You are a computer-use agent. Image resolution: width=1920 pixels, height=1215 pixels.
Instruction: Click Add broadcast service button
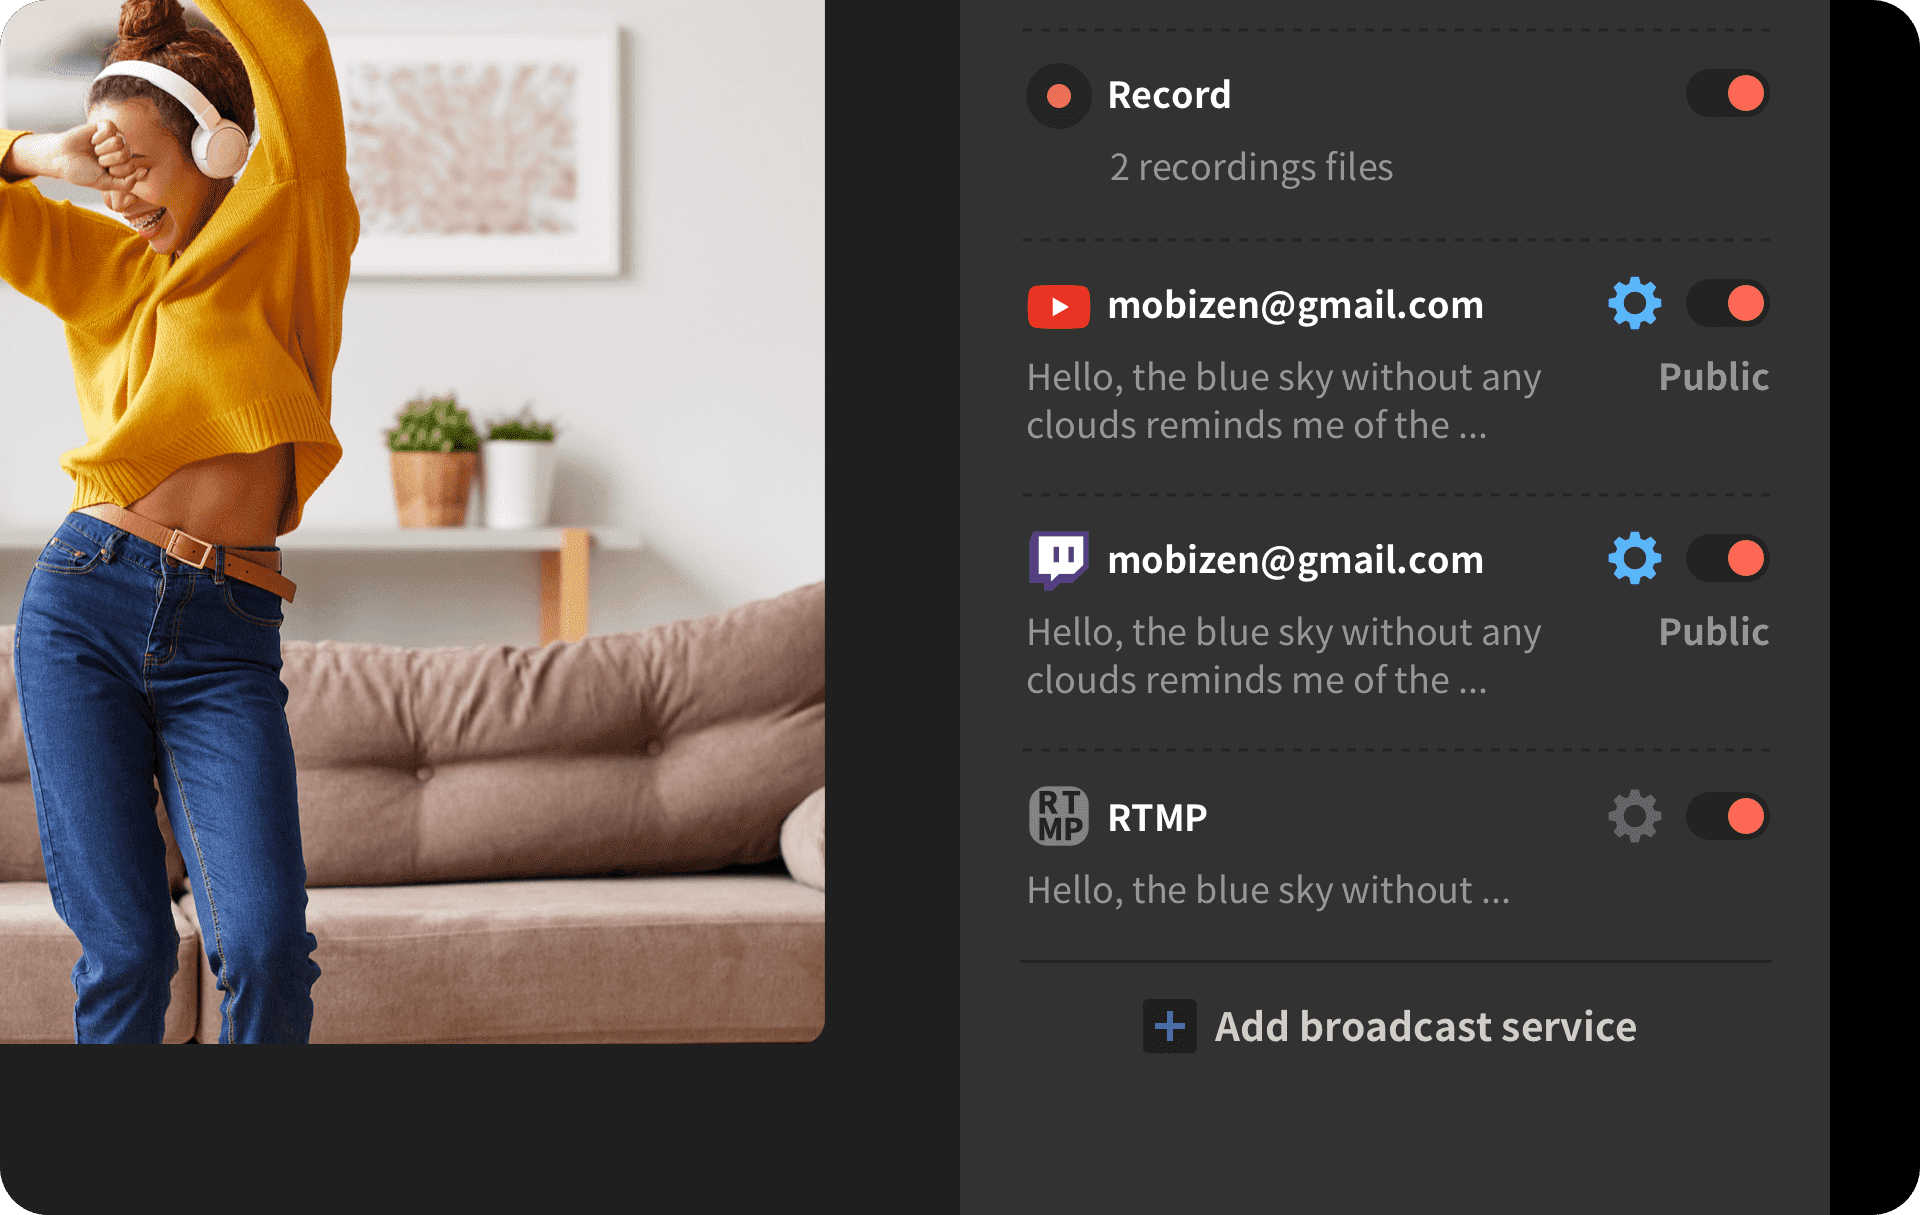tap(1390, 1026)
